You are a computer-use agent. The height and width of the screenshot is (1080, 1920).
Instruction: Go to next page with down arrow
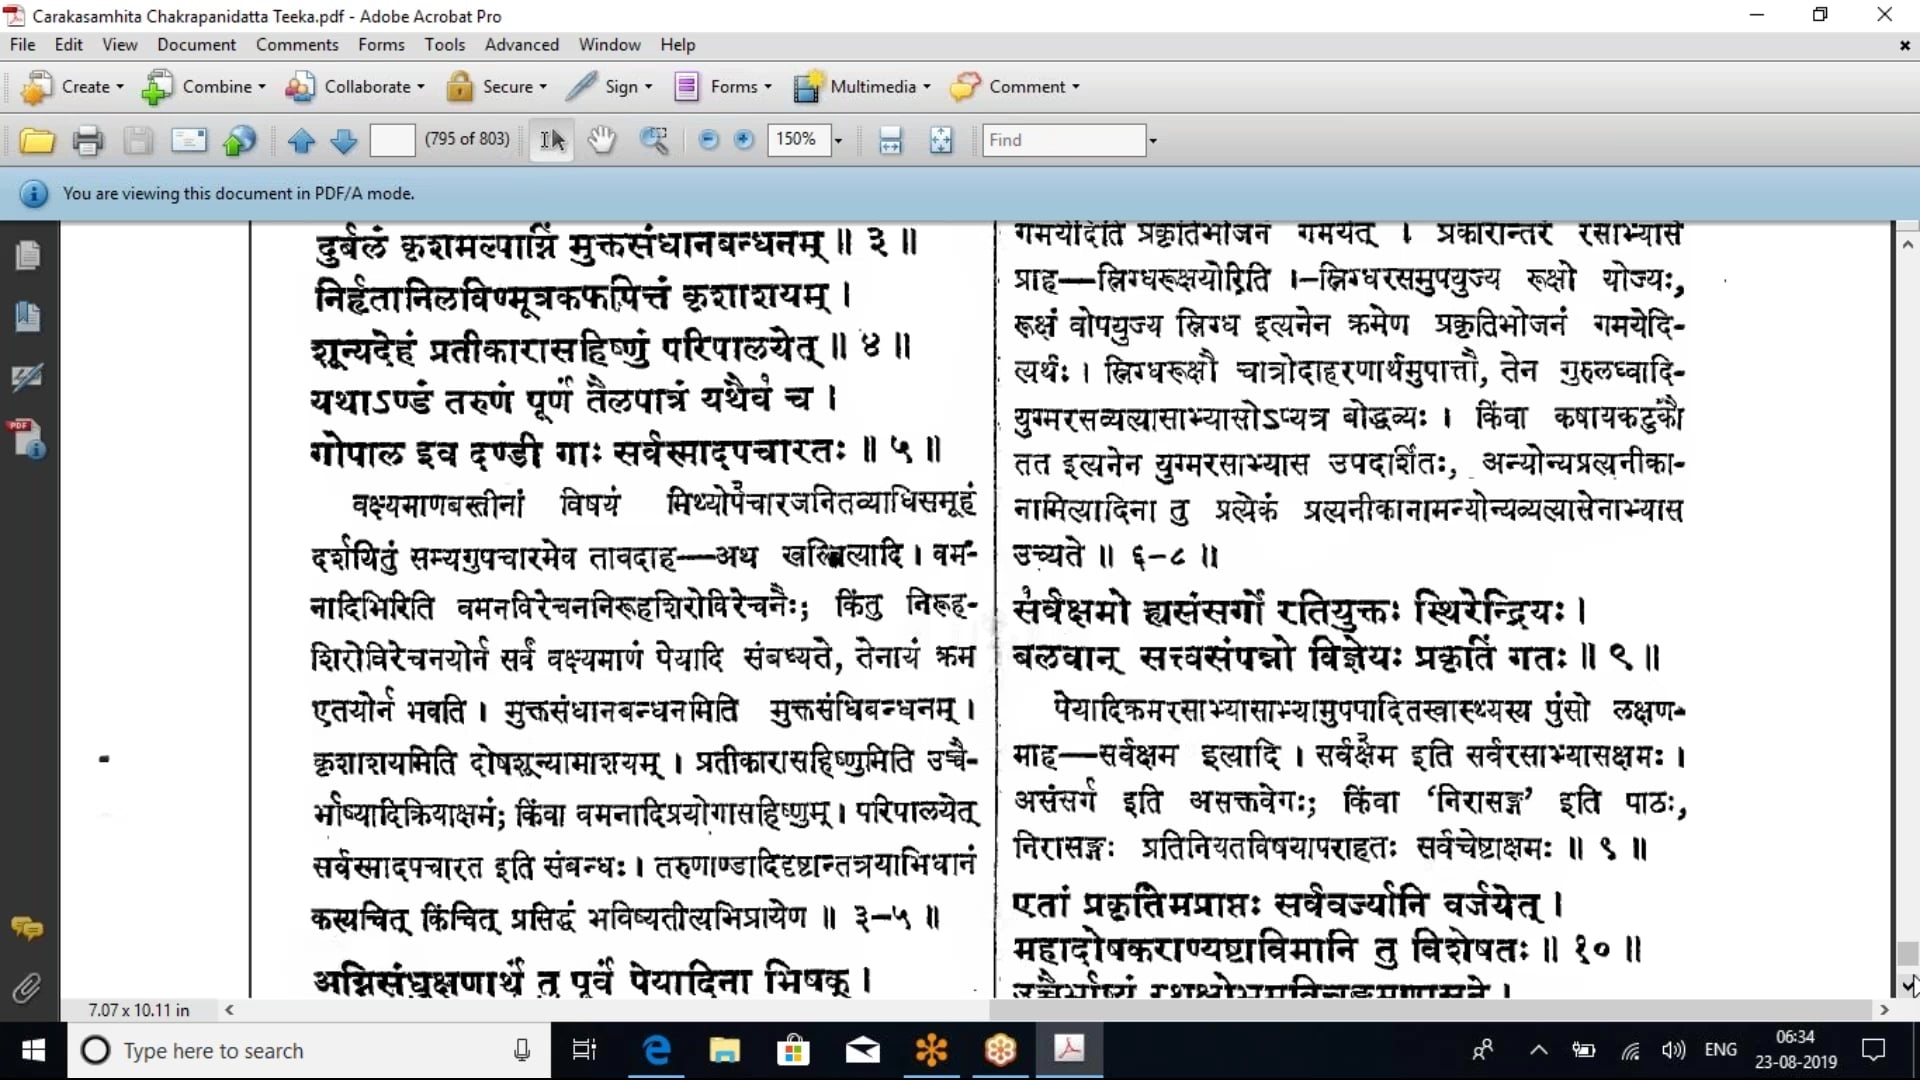(343, 141)
